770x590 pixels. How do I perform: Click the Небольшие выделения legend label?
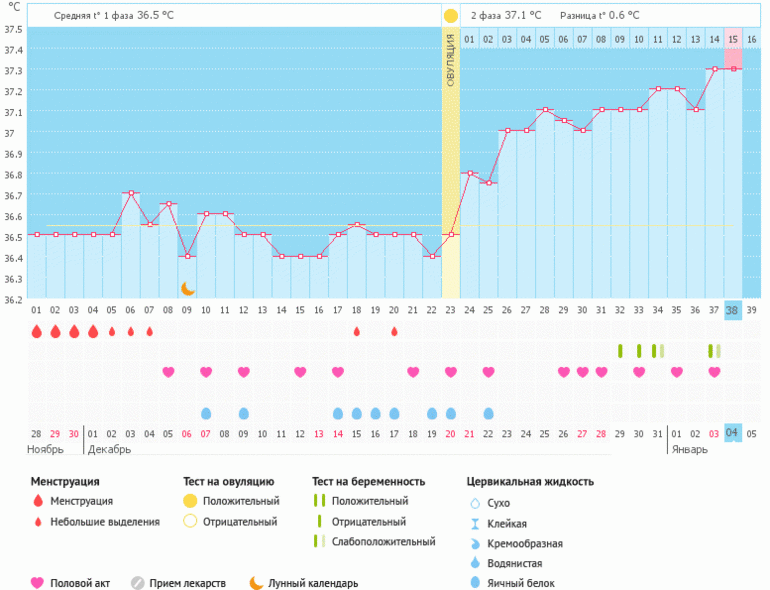[104, 521]
